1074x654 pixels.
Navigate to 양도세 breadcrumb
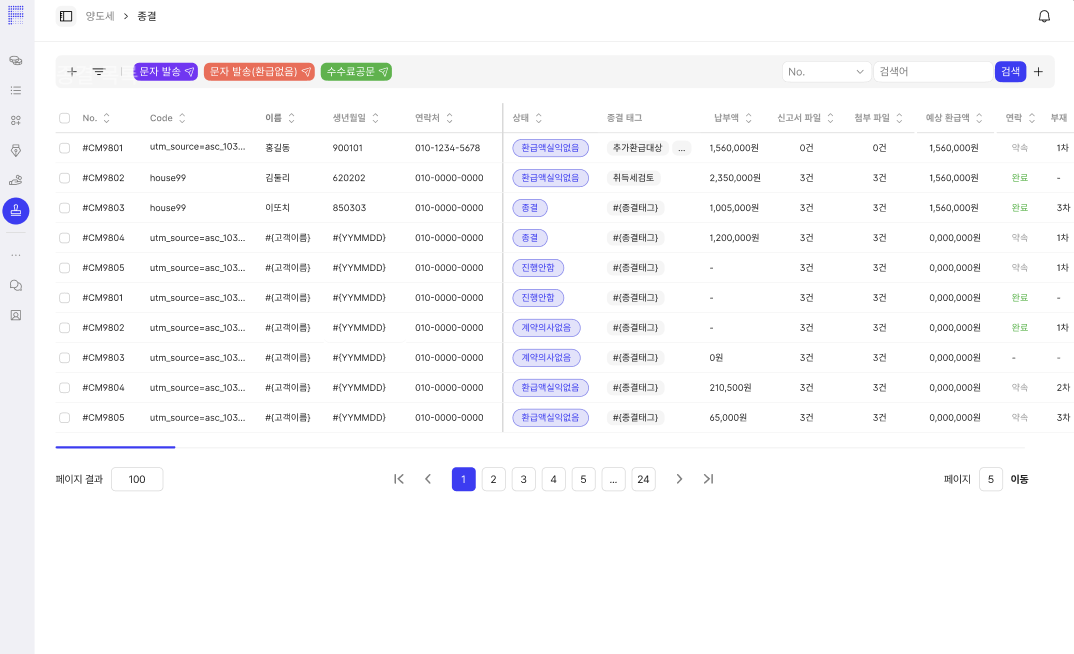pyautogui.click(x=100, y=16)
